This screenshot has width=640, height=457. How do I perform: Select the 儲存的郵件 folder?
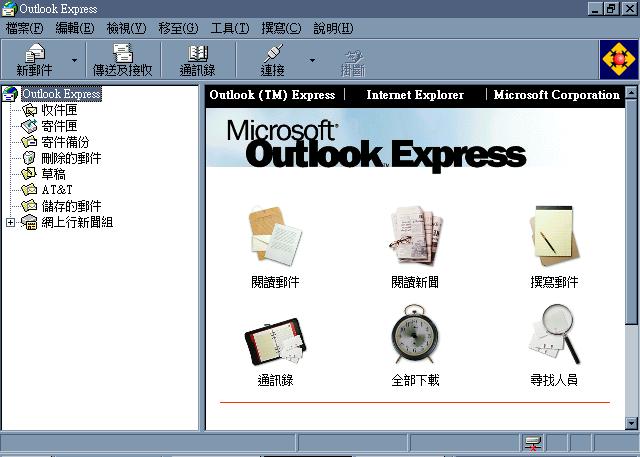pos(71,206)
